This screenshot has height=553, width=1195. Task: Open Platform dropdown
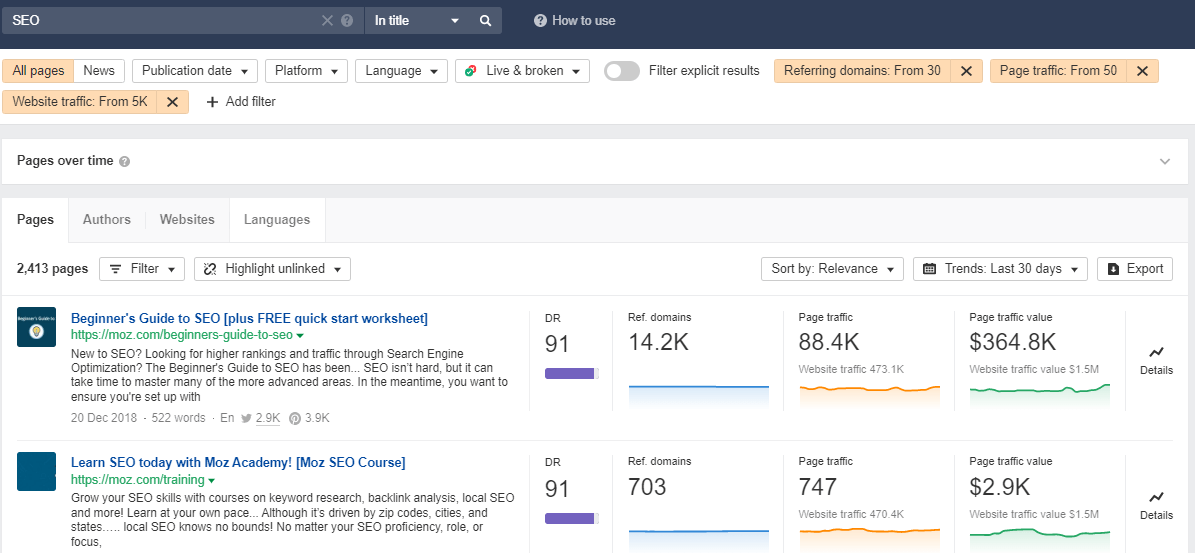[x=306, y=71]
